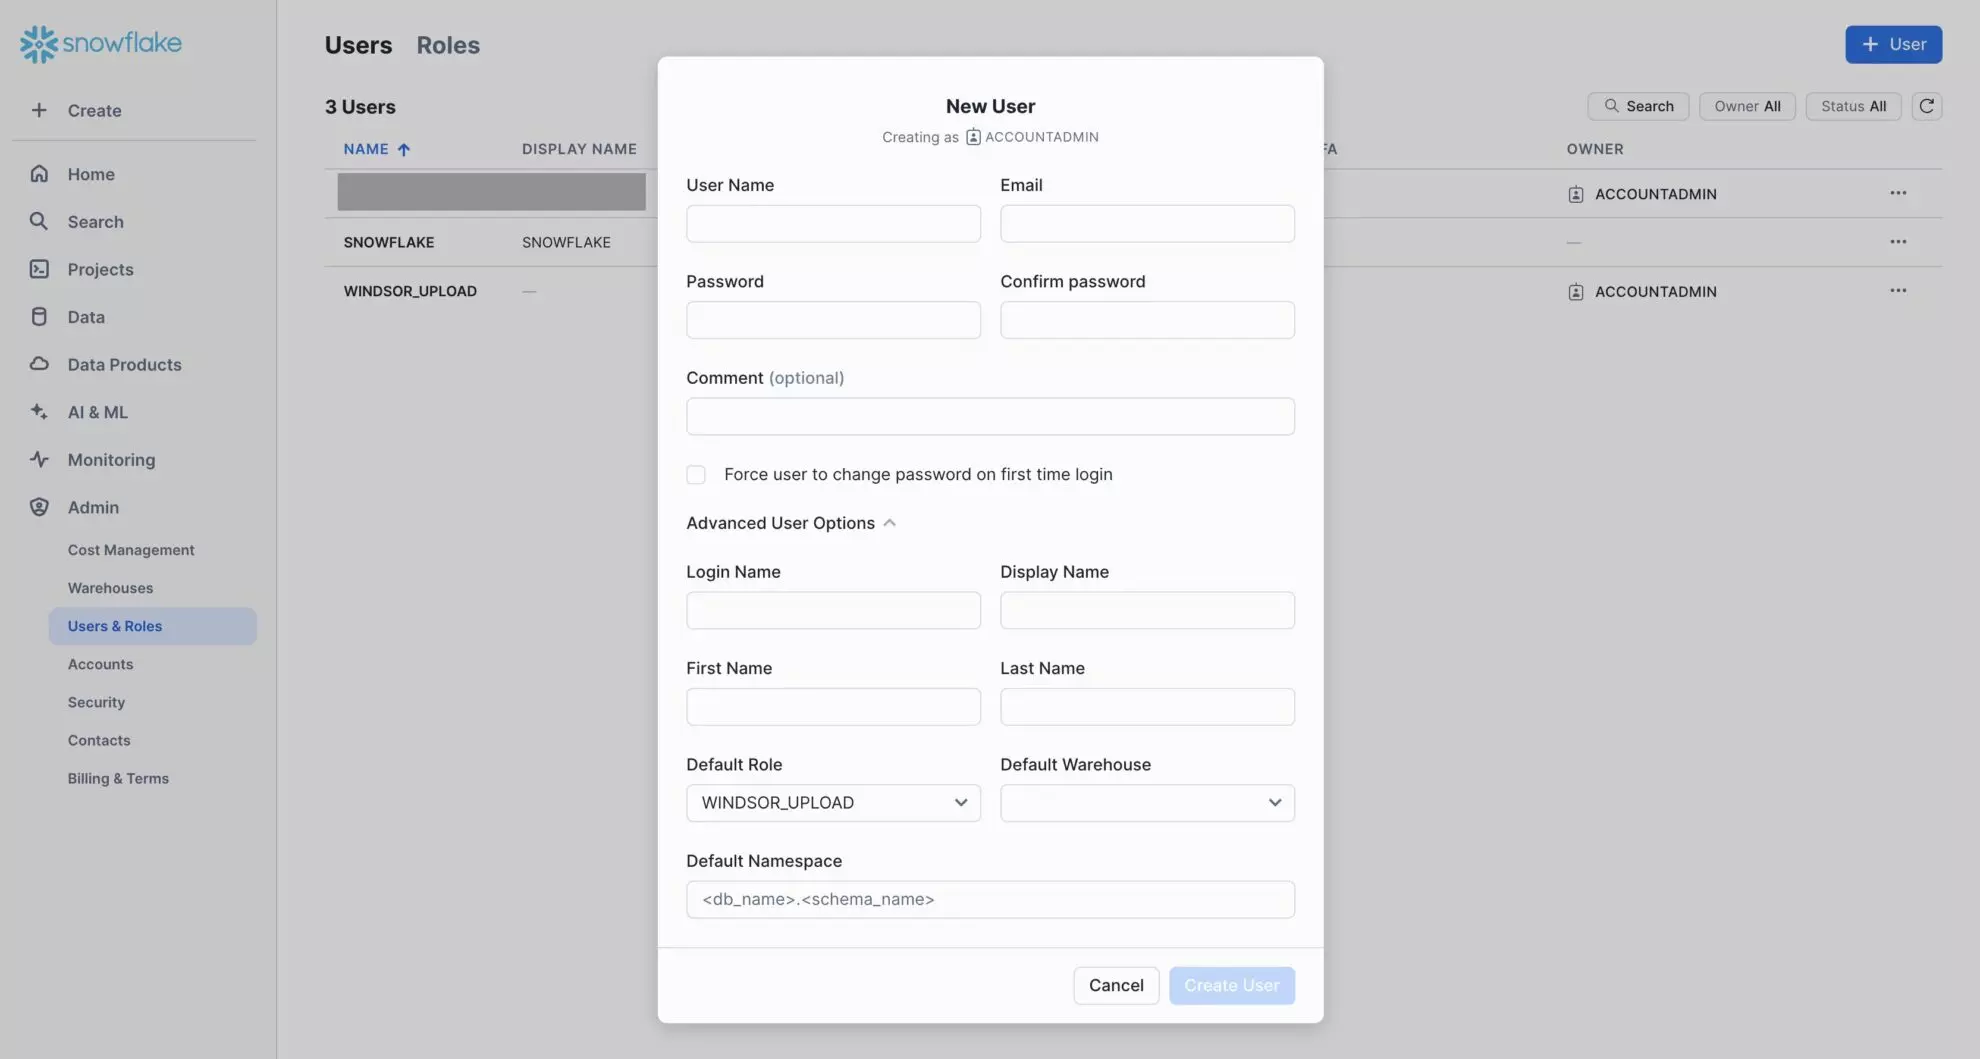Open the Owner All filter dropdown
1980x1059 pixels.
1747,106
